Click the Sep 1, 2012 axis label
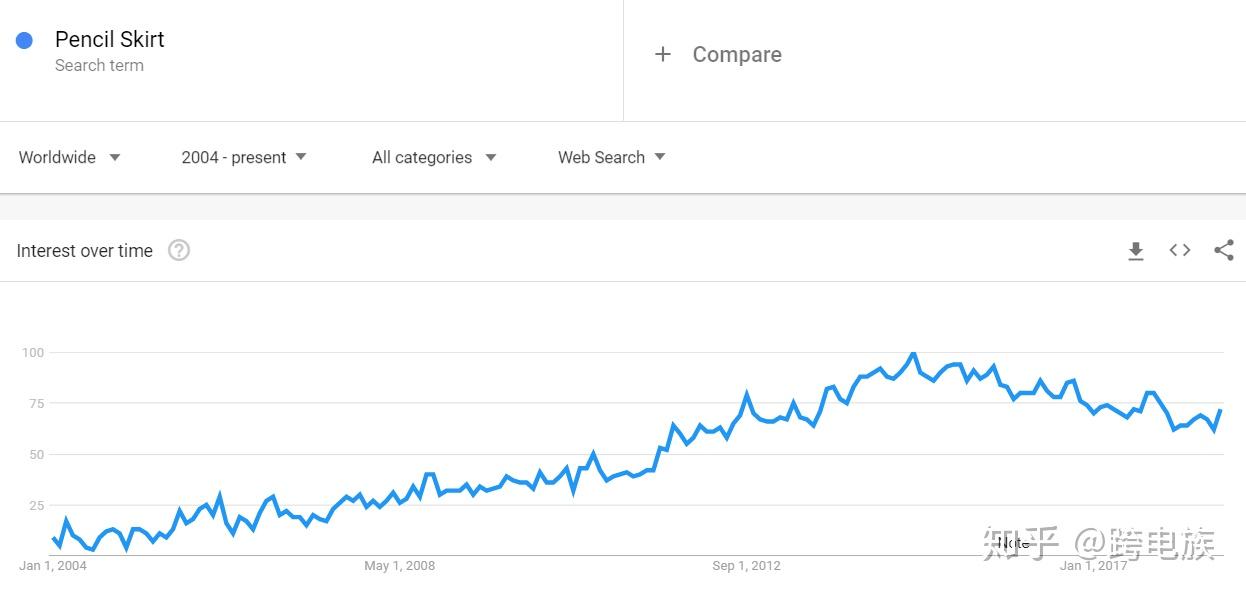 coord(746,566)
